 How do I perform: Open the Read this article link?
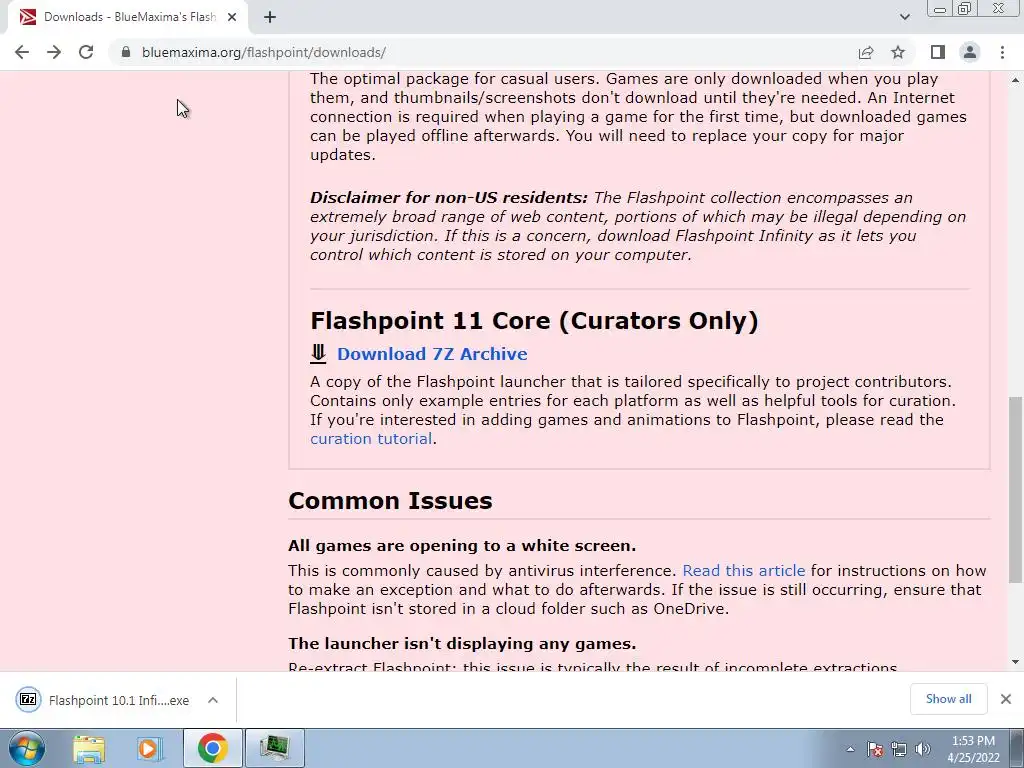(x=744, y=571)
